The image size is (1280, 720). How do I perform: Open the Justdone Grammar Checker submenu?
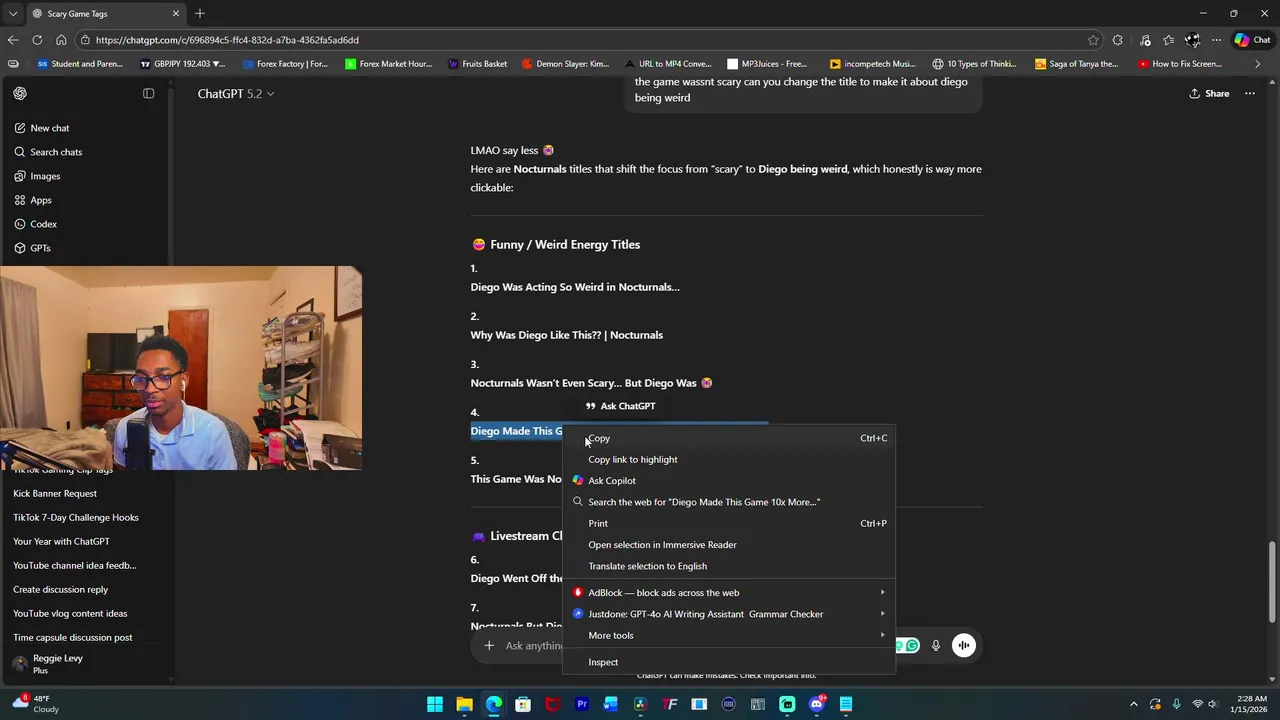729,614
